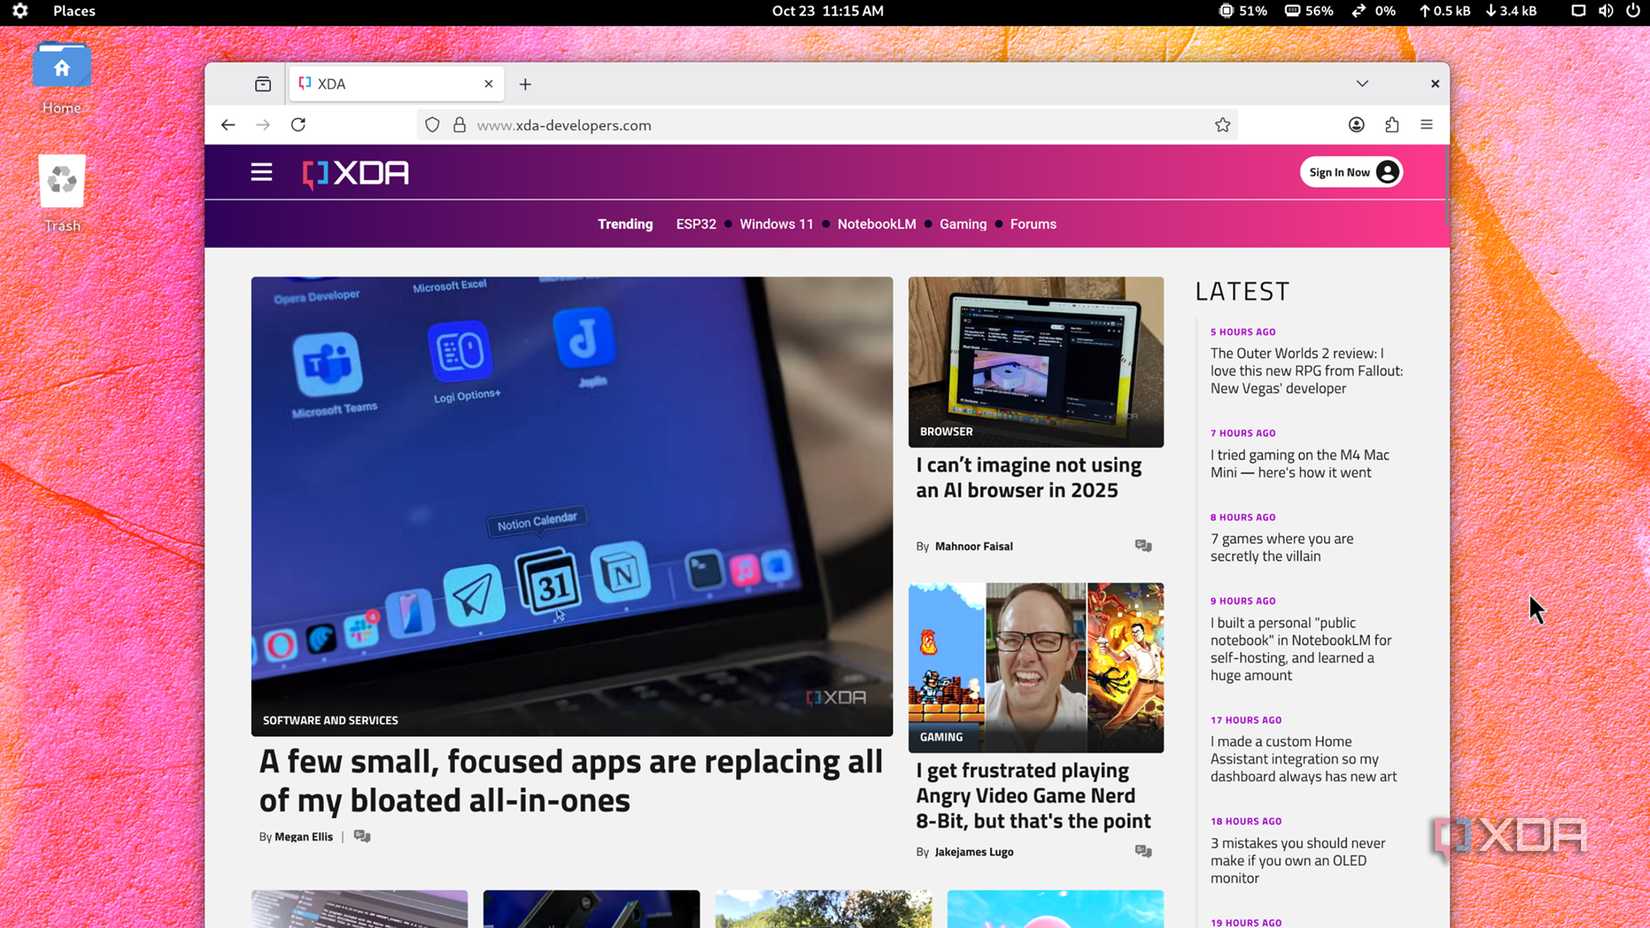Open the NotebookLM trending topic
Image resolution: width=1650 pixels, height=928 pixels.
[876, 224]
